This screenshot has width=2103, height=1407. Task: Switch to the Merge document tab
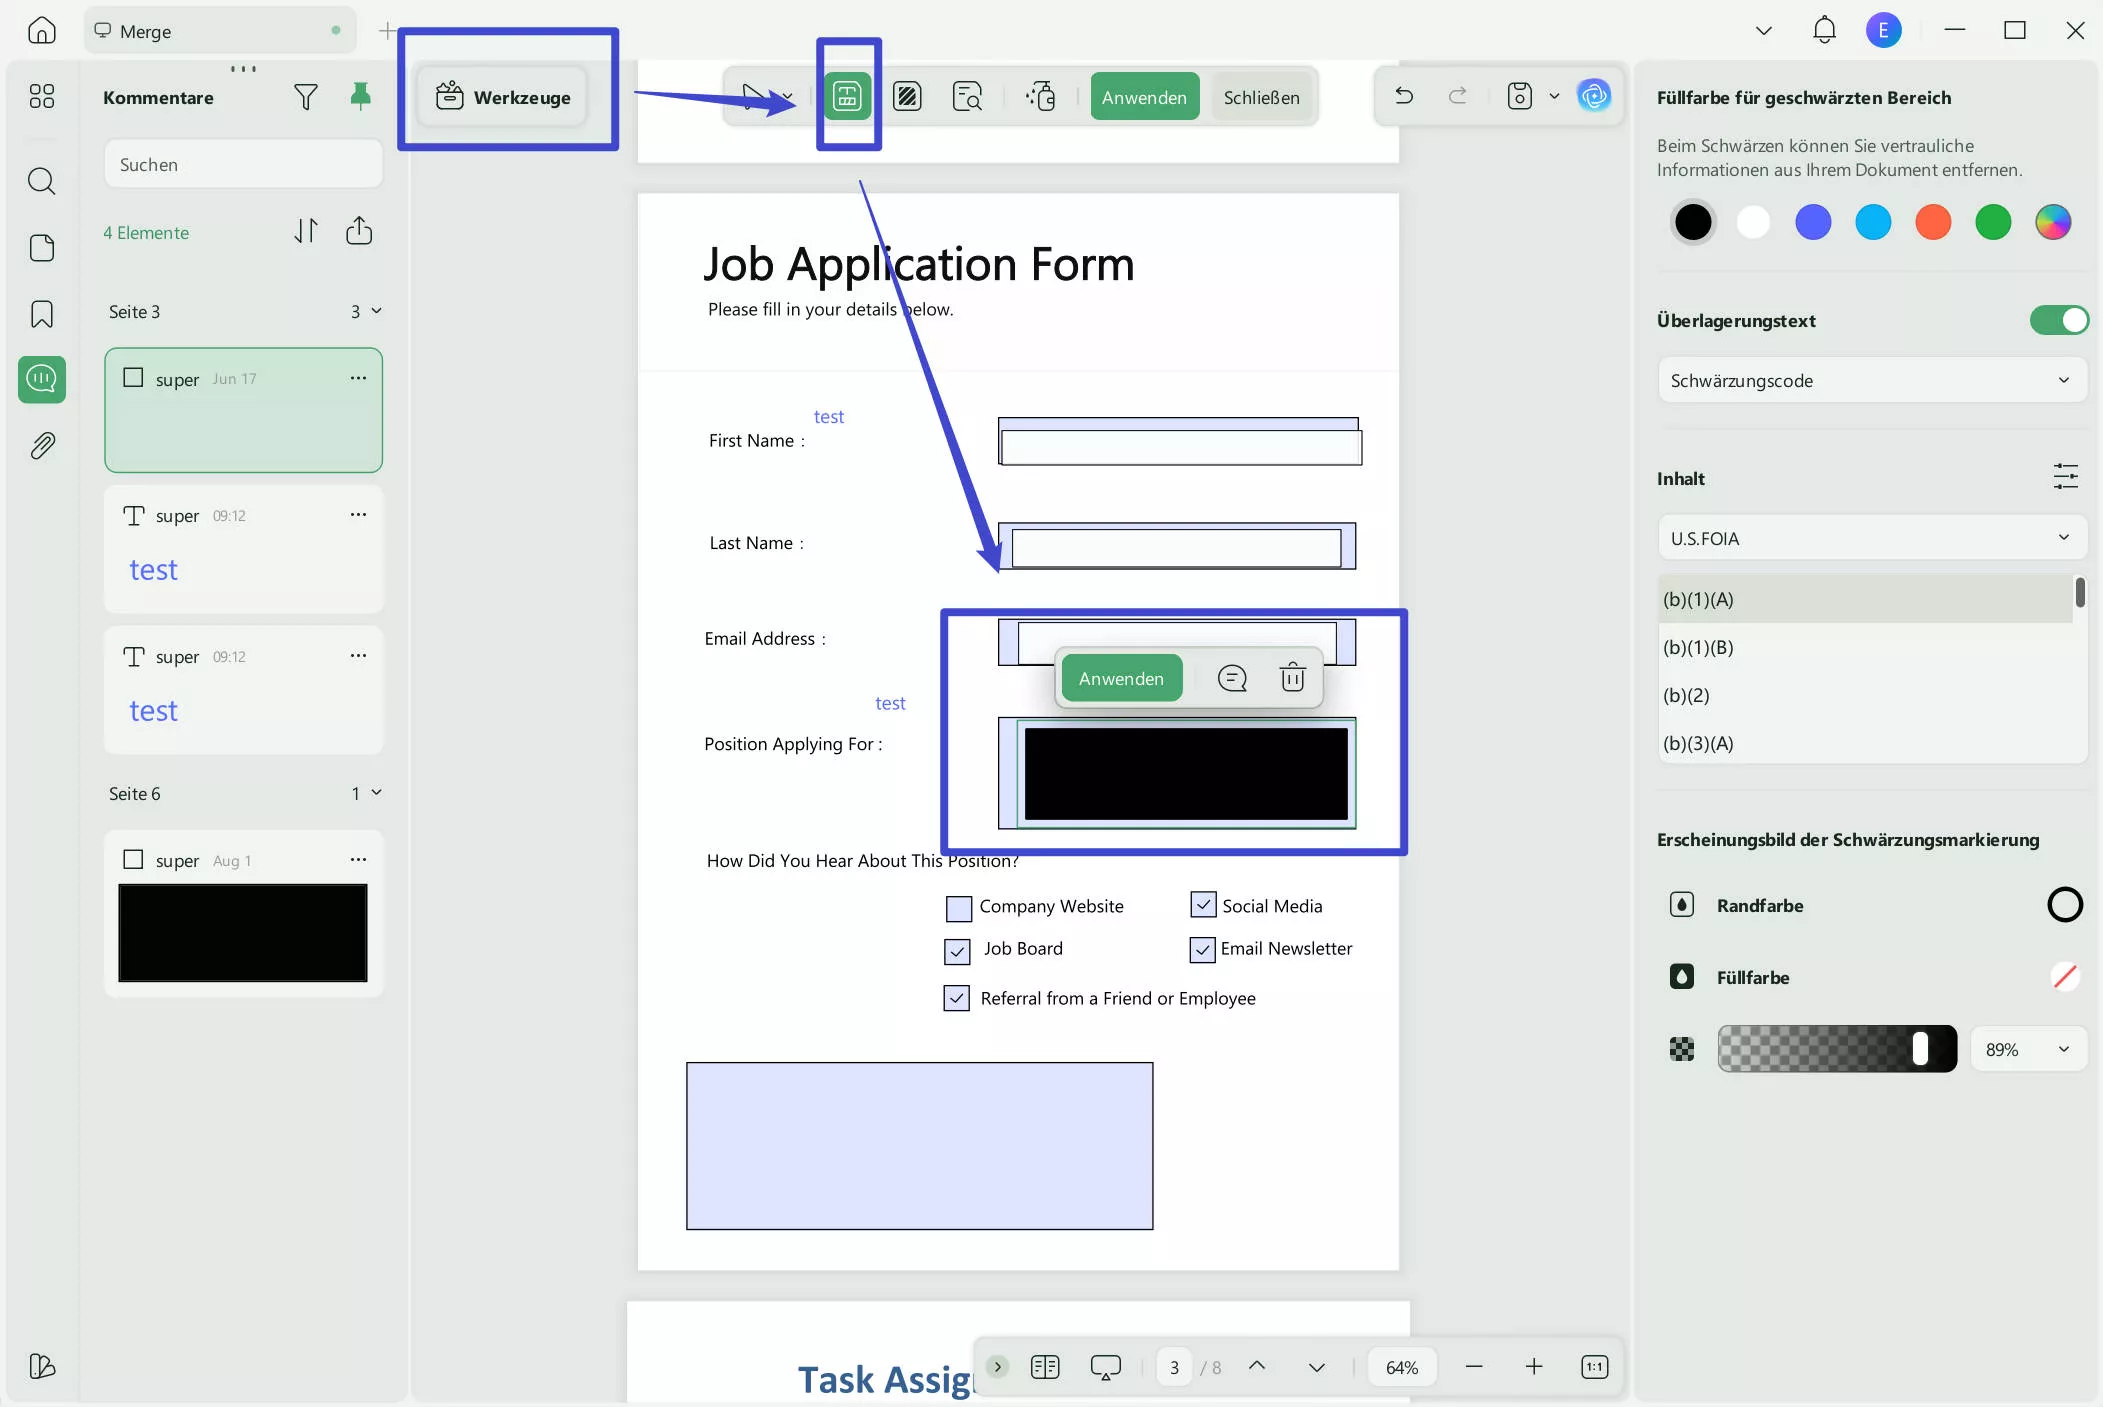[x=218, y=31]
